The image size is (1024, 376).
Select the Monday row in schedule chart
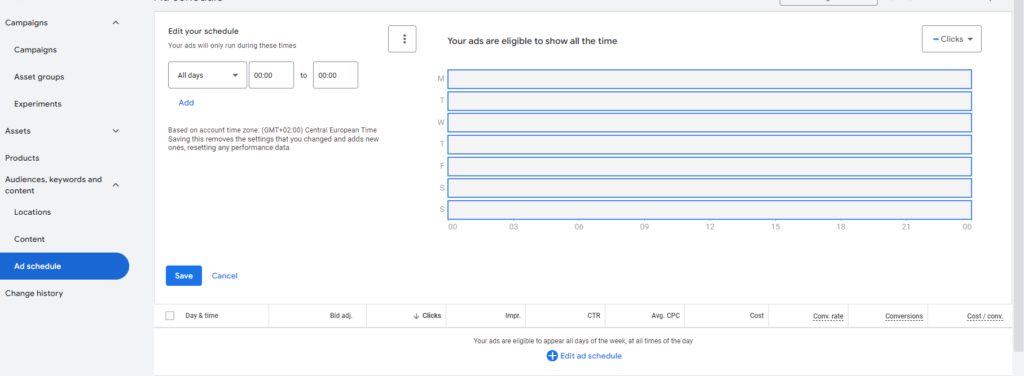pos(709,79)
